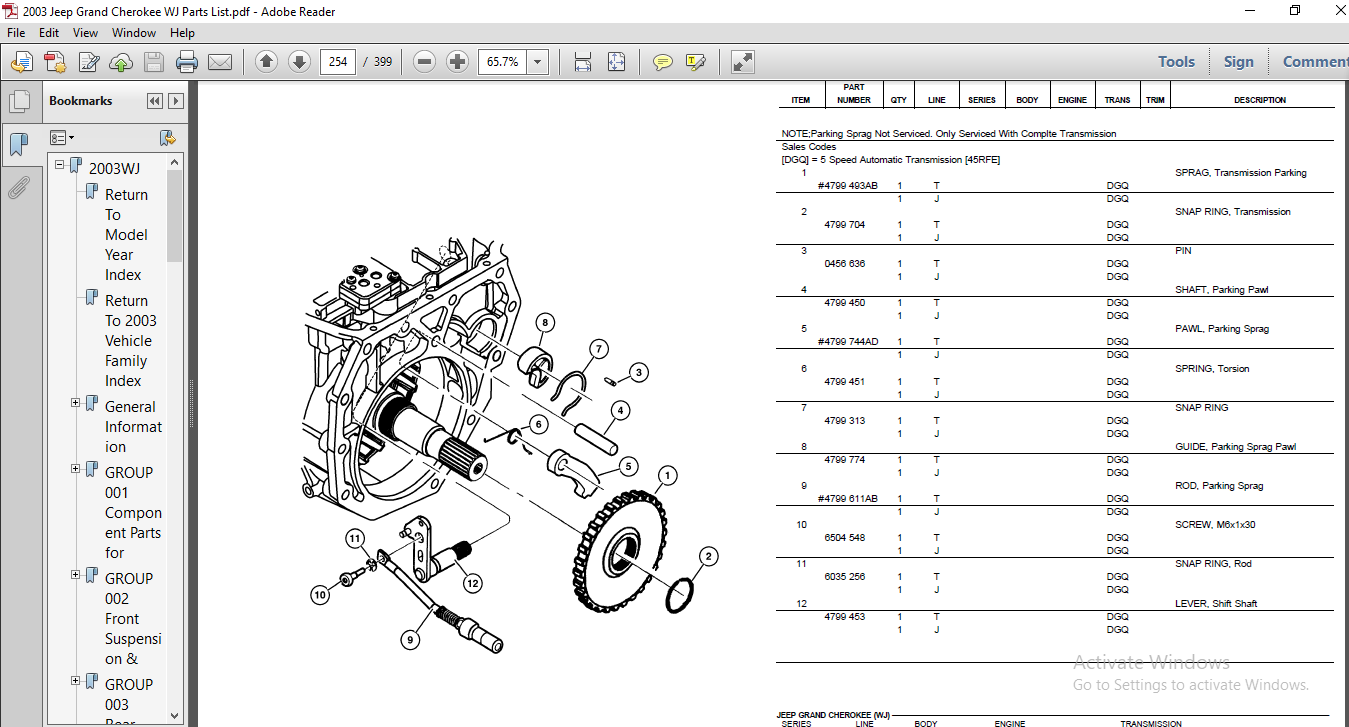Click the find current bookmark icon
The width and height of the screenshot is (1349, 727).
(x=168, y=137)
